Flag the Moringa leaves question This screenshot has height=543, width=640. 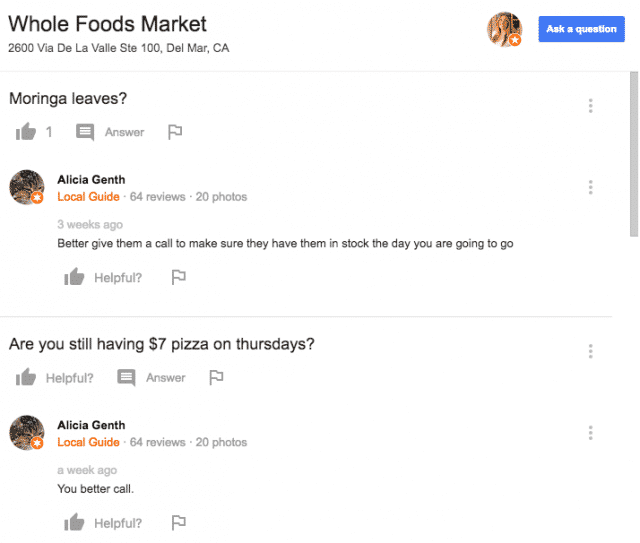[175, 132]
